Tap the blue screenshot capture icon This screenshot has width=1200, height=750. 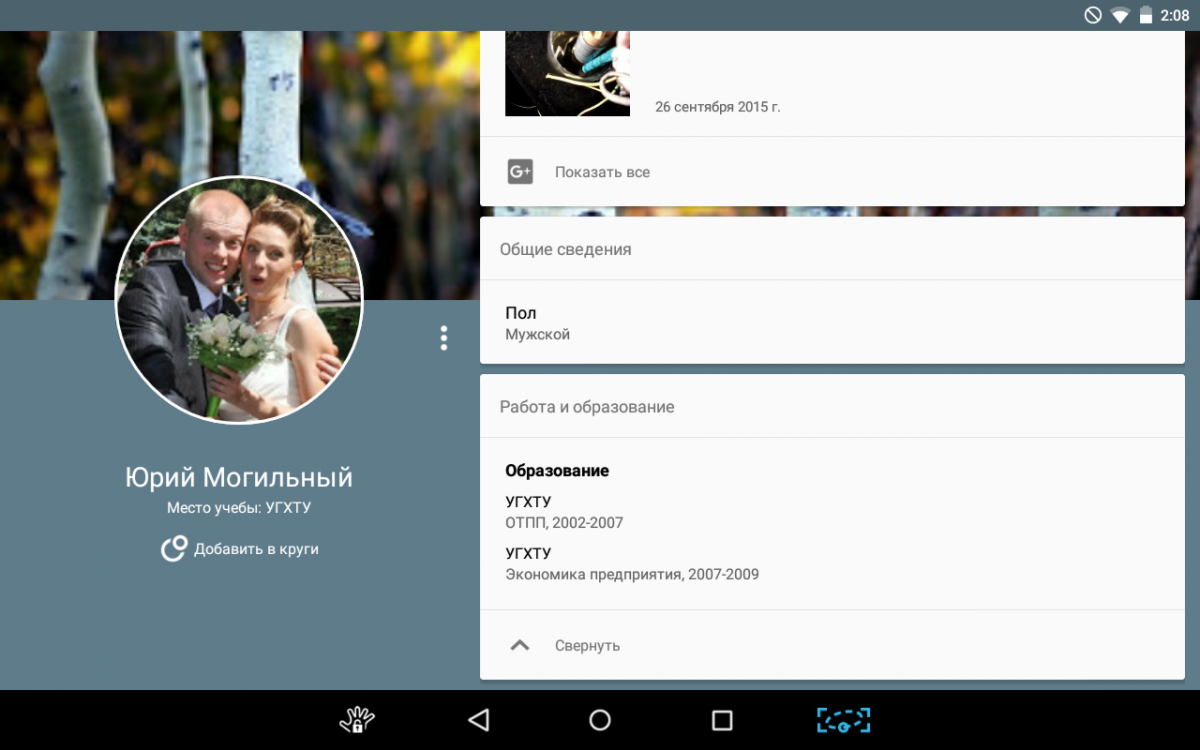pos(844,720)
